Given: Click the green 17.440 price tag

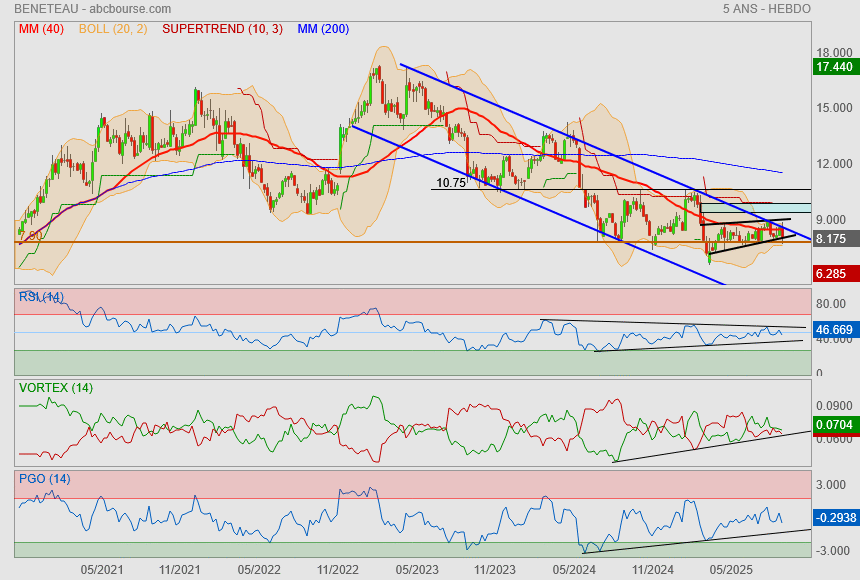Looking at the screenshot, I should [834, 67].
